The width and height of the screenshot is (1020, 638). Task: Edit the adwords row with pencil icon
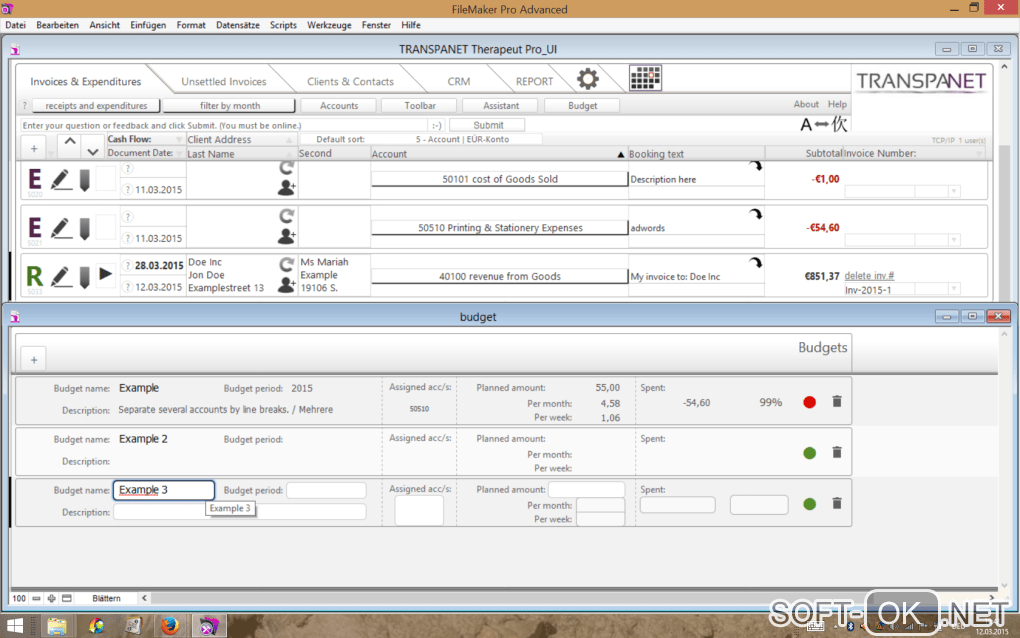[60, 228]
